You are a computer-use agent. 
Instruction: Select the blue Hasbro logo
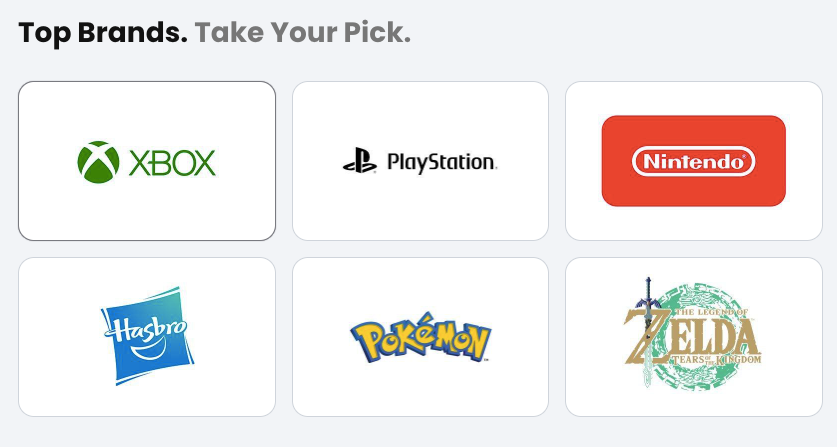point(147,336)
